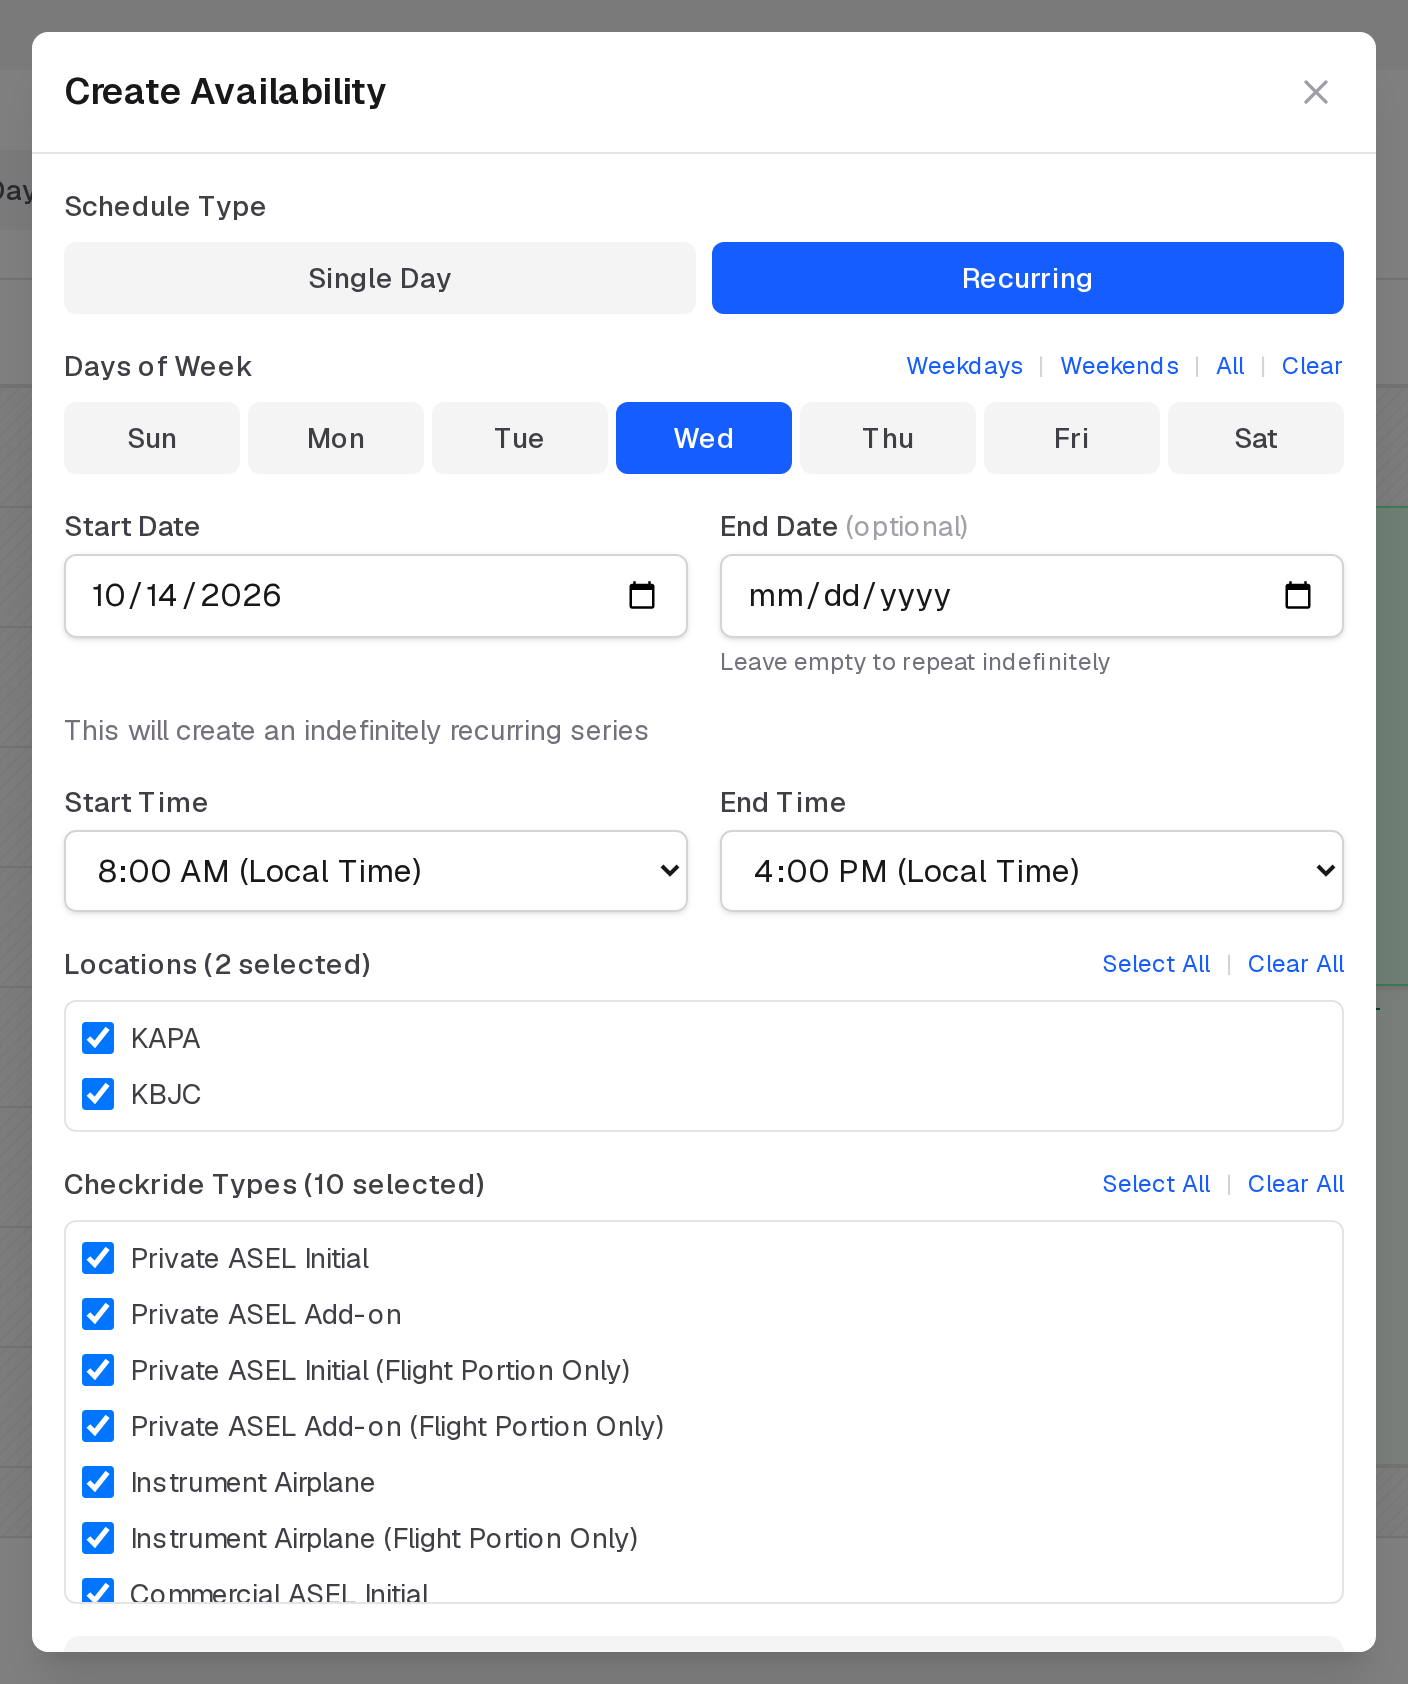Uncheck Instrument Airplane (Flight Portion Only)

pyautogui.click(x=98, y=1538)
